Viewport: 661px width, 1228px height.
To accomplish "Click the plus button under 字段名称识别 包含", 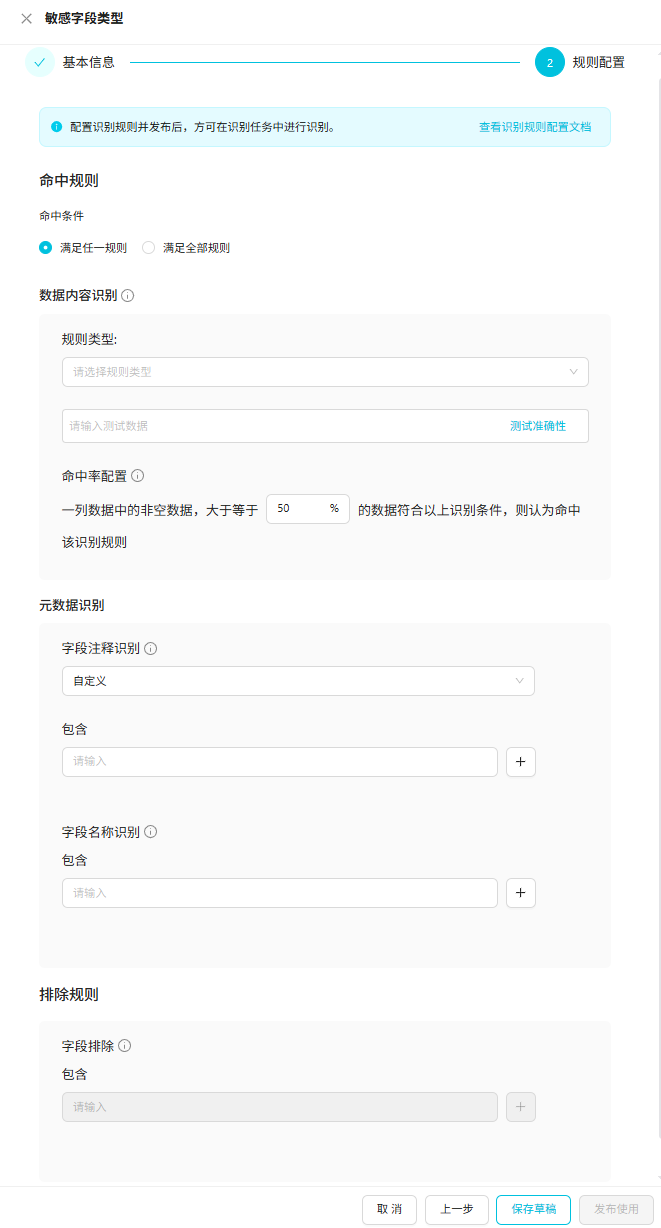I will 520,893.
